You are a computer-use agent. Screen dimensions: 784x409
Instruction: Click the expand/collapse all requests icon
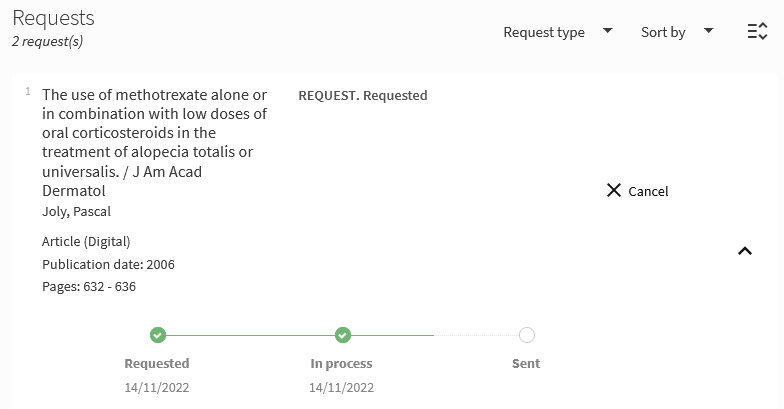coord(757,32)
